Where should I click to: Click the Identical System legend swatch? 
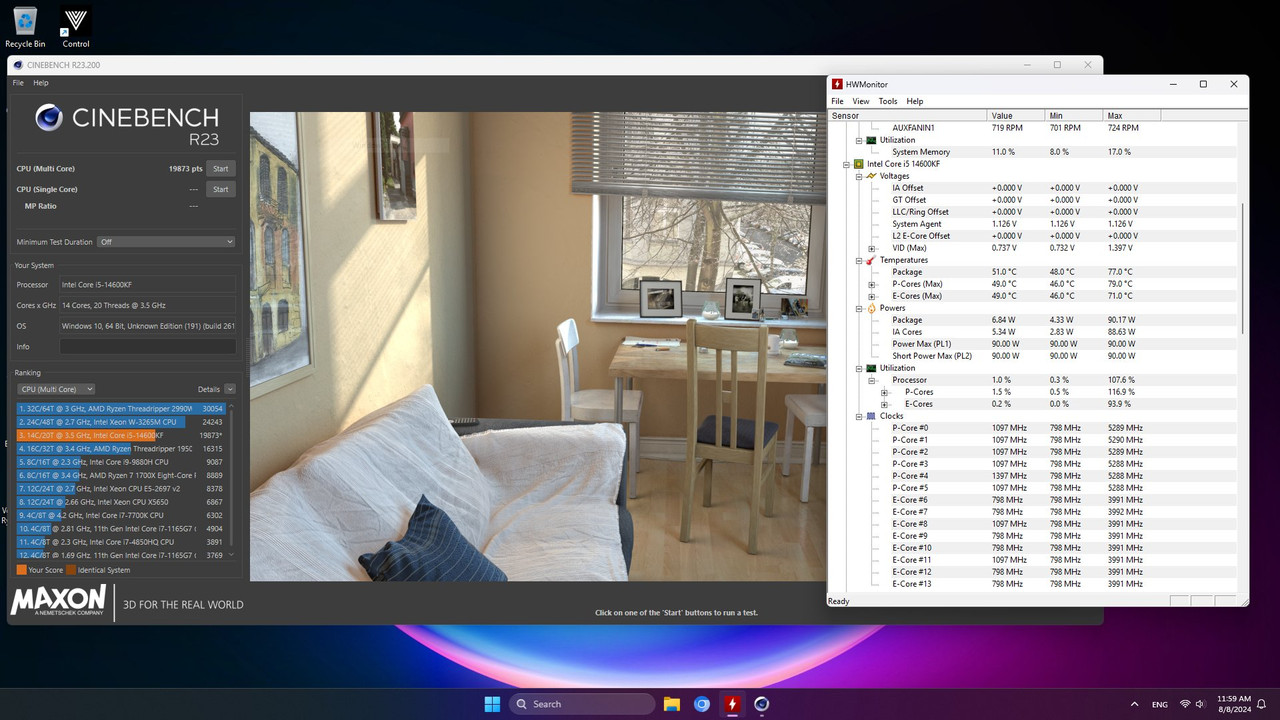point(71,570)
